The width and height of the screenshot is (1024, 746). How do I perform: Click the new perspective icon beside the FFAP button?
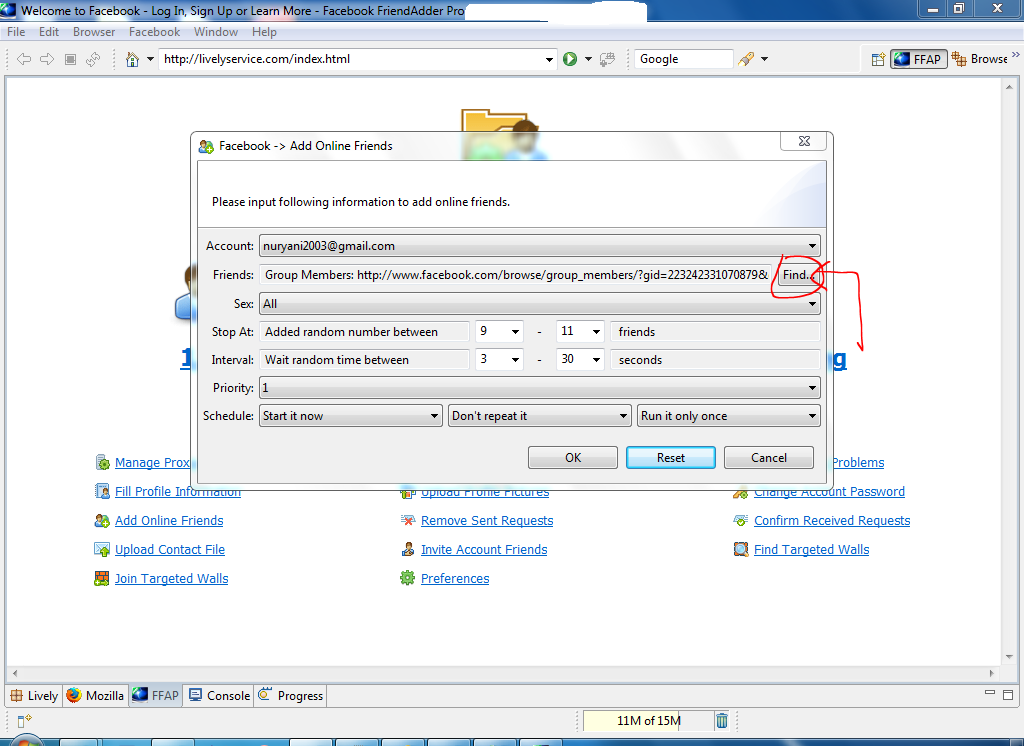coord(878,59)
